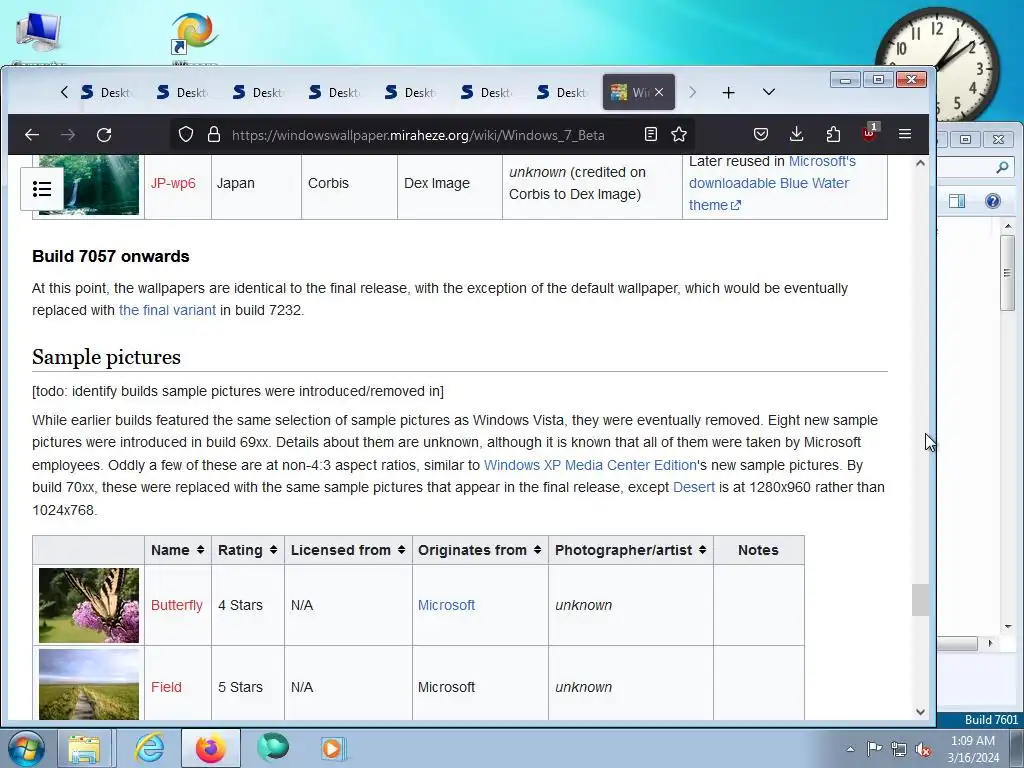
Task: Open Windows XP Media Center Edition link
Action: tap(590, 465)
